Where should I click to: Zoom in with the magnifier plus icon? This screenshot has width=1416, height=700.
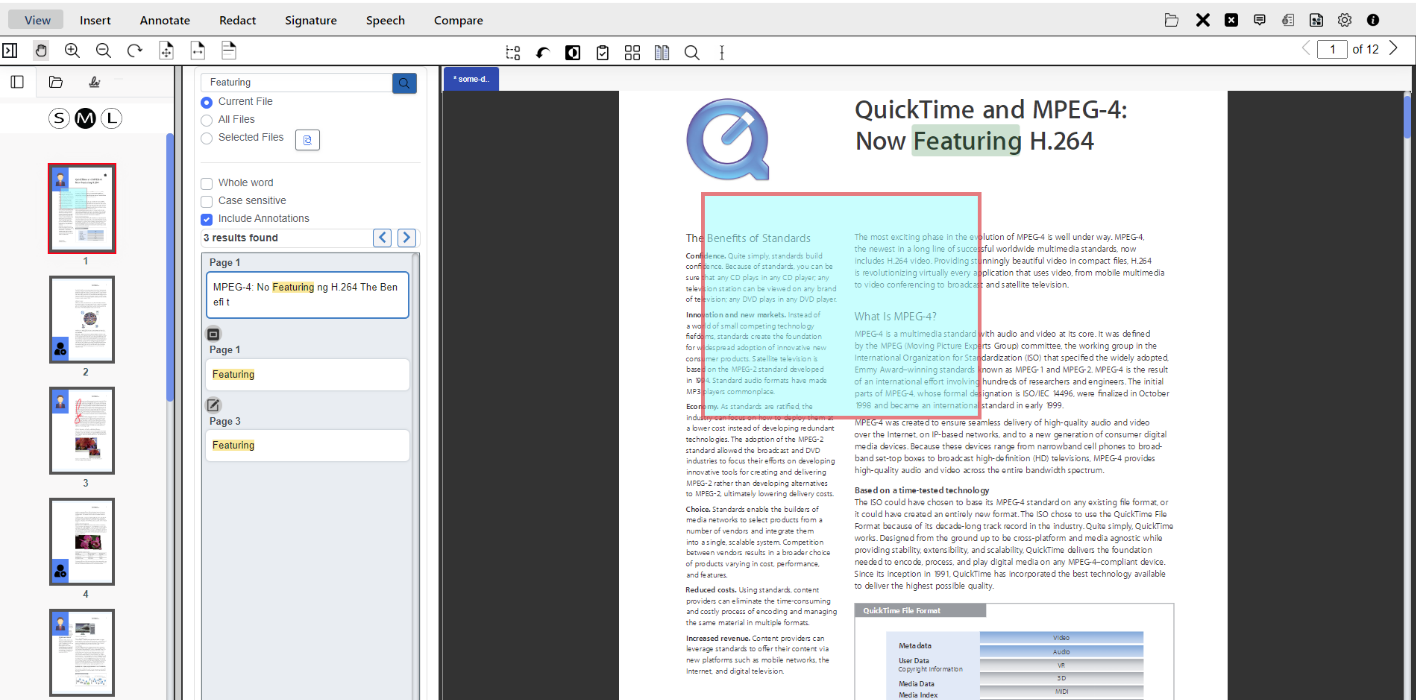(x=72, y=50)
